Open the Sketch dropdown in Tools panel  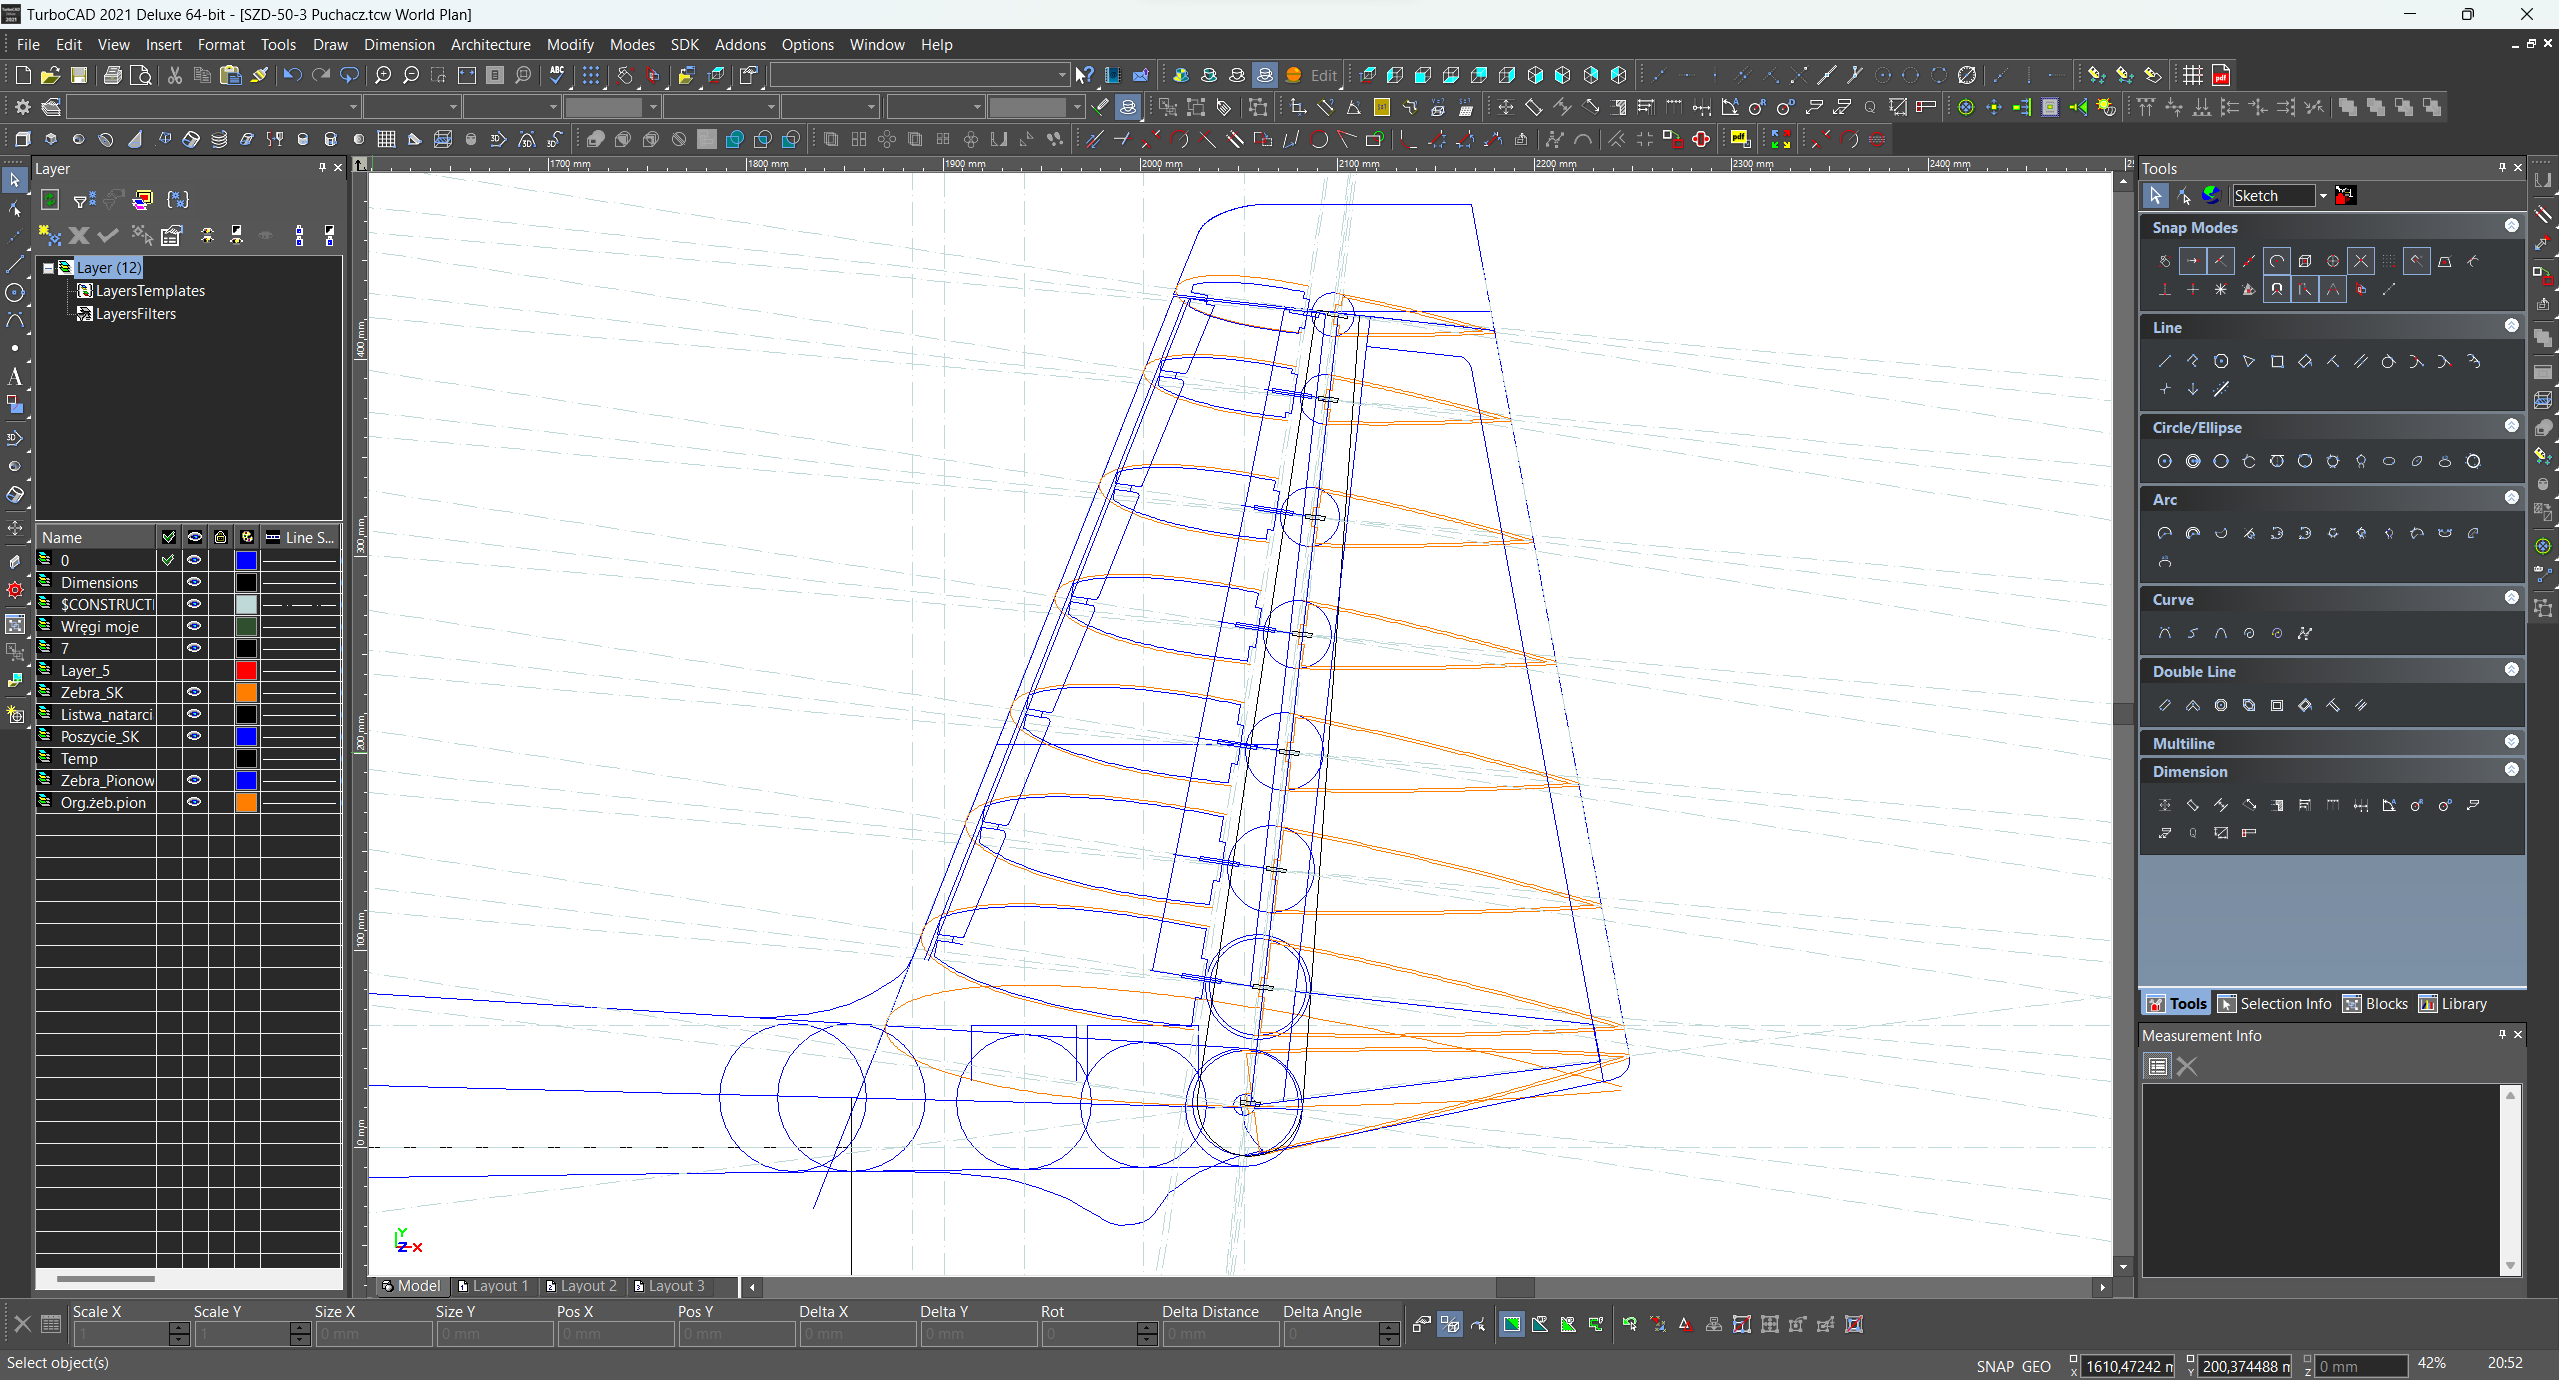point(2323,196)
